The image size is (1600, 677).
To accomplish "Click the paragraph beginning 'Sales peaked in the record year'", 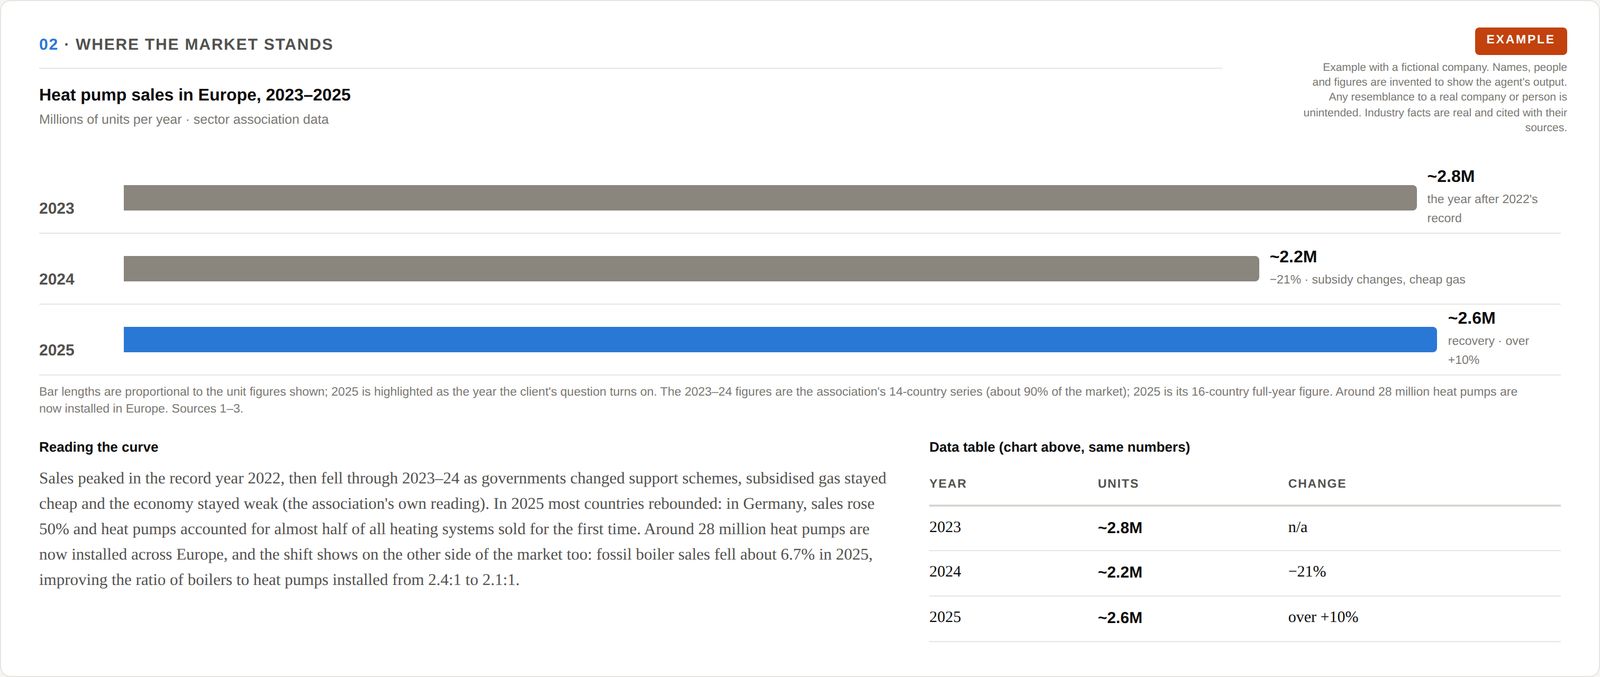I will click(463, 529).
